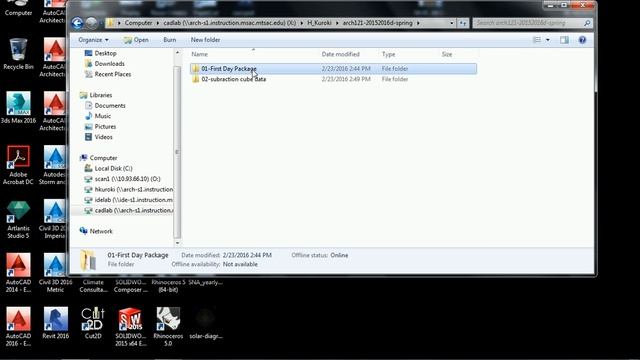Image resolution: width=640 pixels, height=360 pixels.
Task: Launch the 3ds Max 2016 desktop shortcut
Action: (x=18, y=108)
